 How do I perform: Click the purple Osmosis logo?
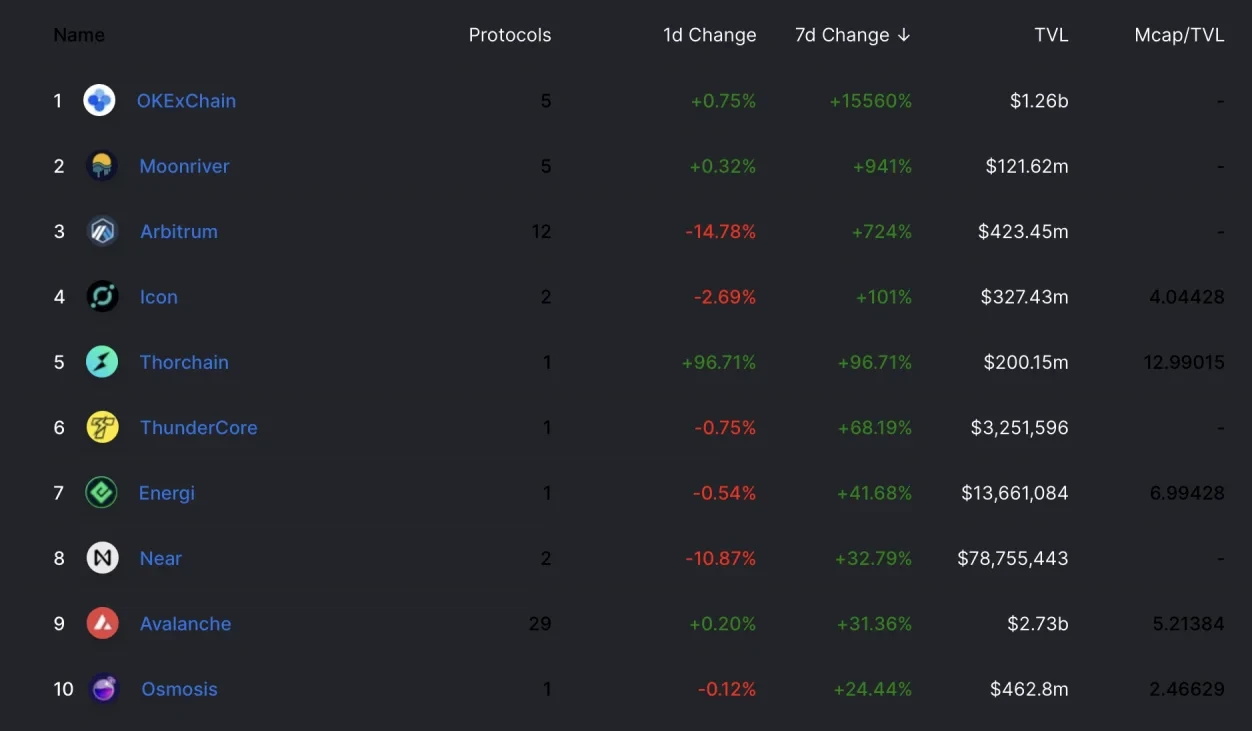click(104, 689)
